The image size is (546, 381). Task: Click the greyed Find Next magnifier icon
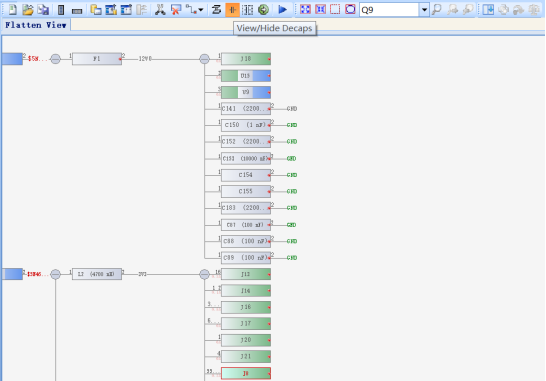(x=452, y=10)
